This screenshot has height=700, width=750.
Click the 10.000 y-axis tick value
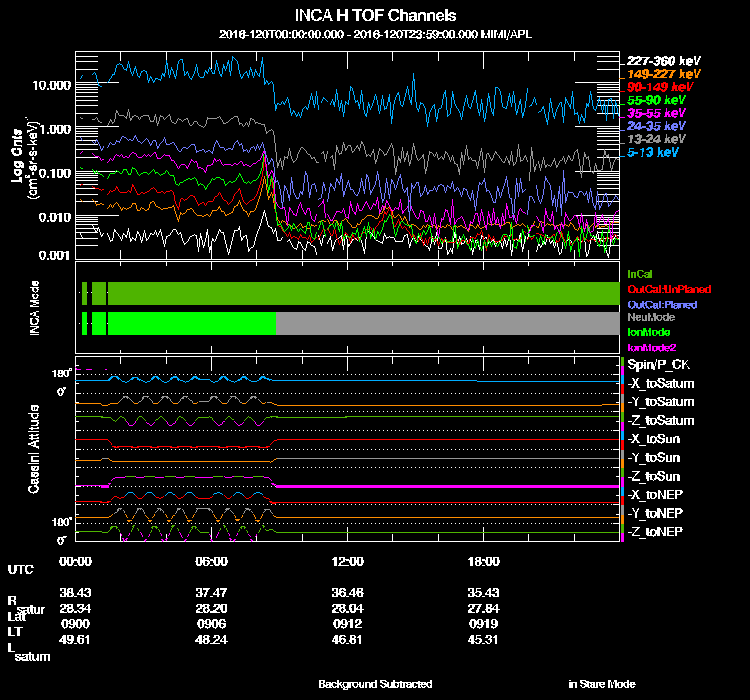click(51, 86)
